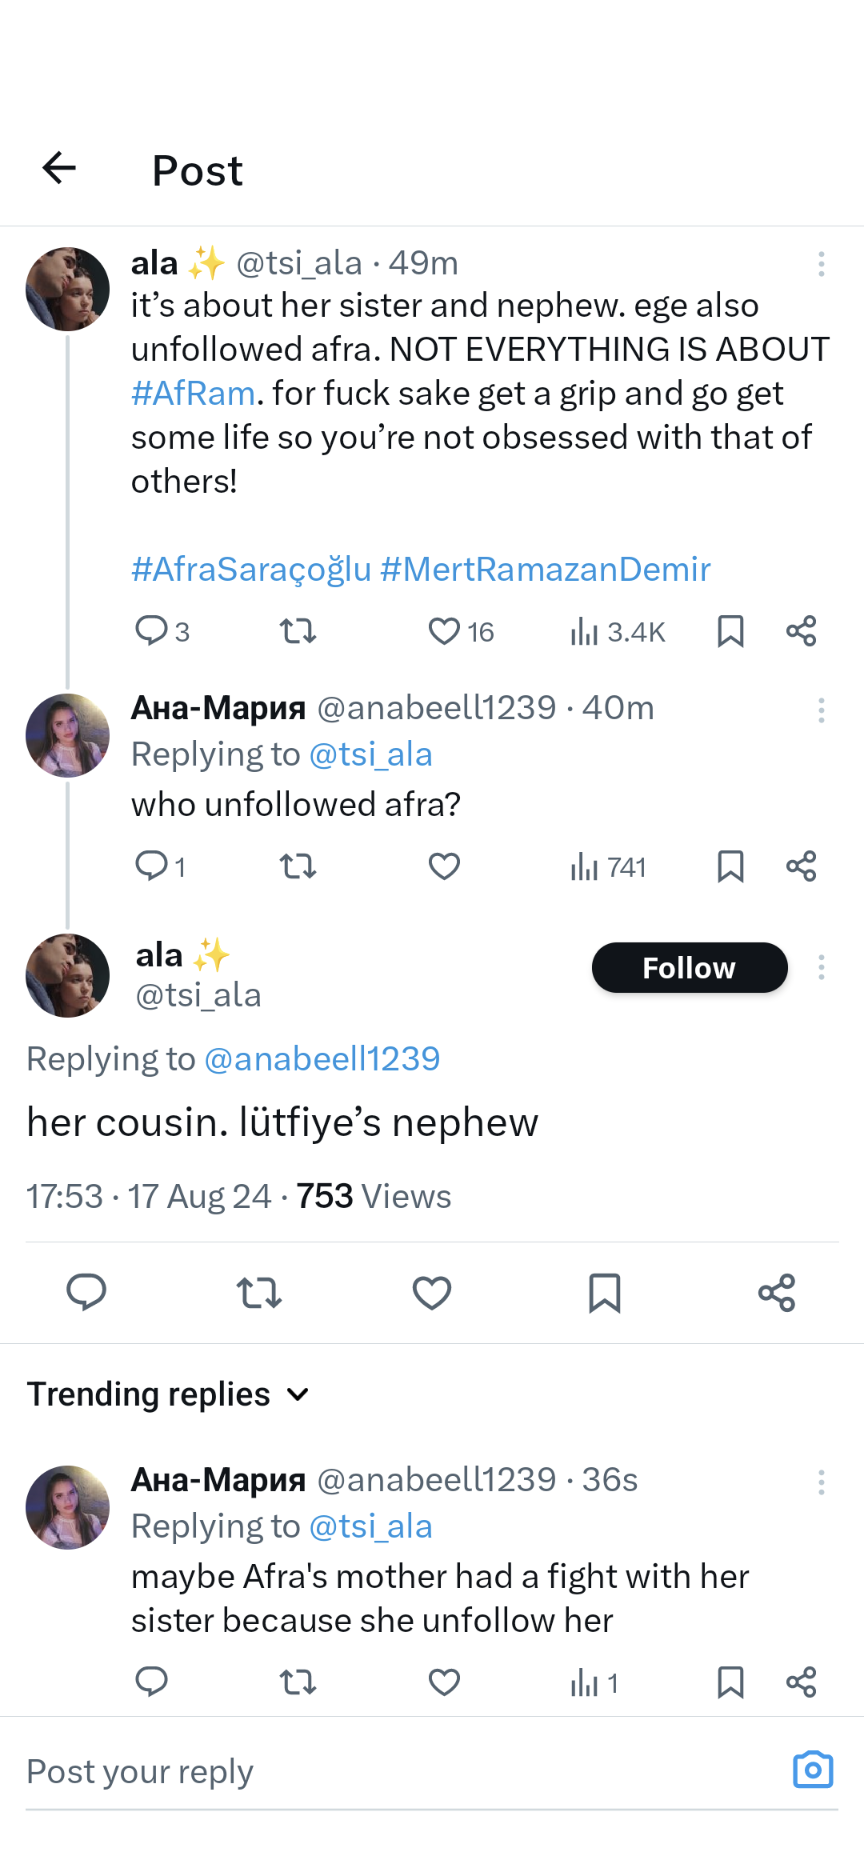Viewport: 864px width, 1872px height.
Task: Open more options on 49m post
Action: (820, 264)
